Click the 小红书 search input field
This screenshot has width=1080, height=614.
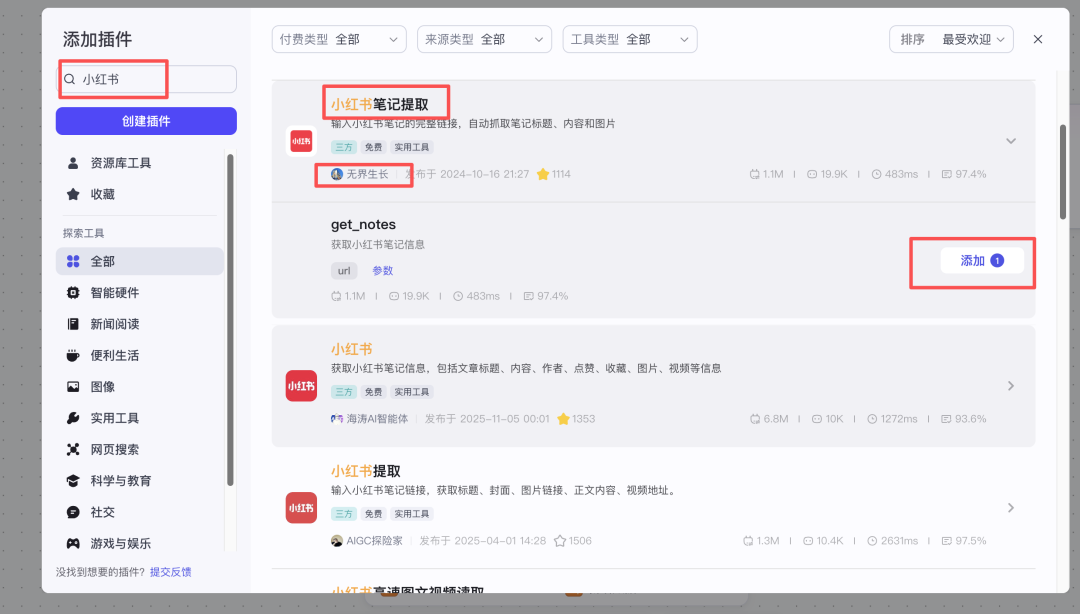tap(146, 79)
